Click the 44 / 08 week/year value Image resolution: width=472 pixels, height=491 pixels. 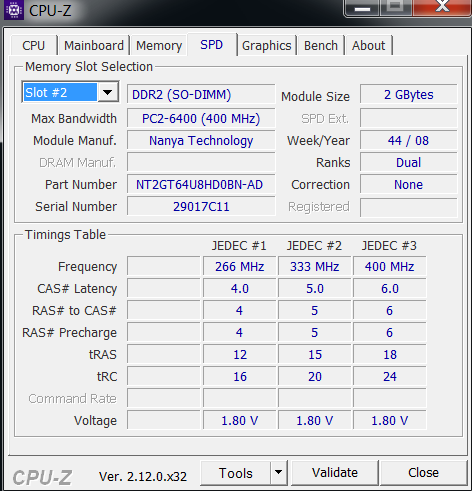409,140
